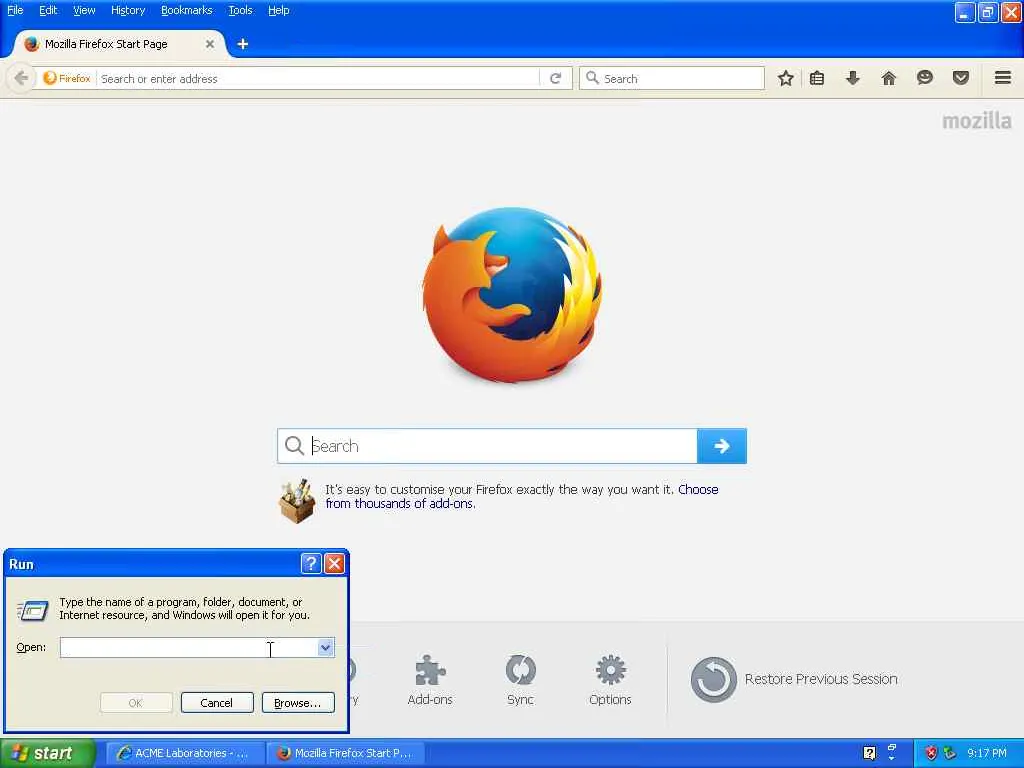The width and height of the screenshot is (1024, 768).
Task: Close the Mozilla Firefox Start Page tab
Action: tap(210, 44)
